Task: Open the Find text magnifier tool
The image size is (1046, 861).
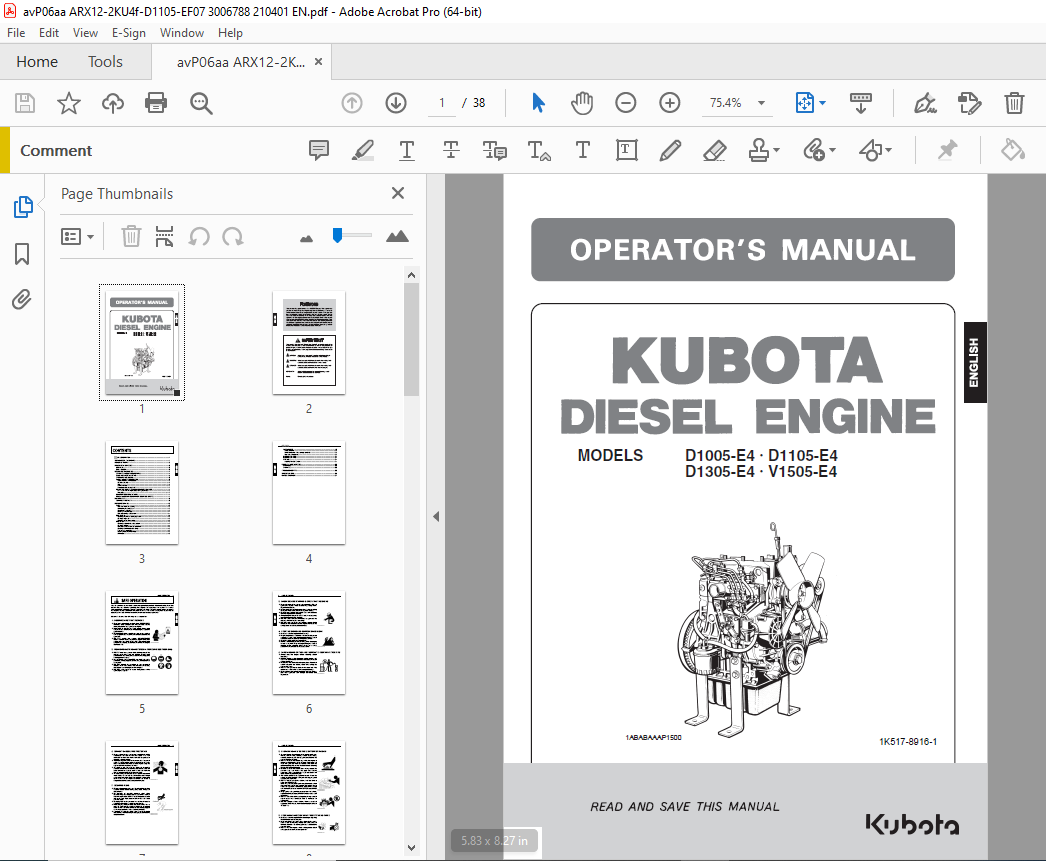Action: click(201, 103)
